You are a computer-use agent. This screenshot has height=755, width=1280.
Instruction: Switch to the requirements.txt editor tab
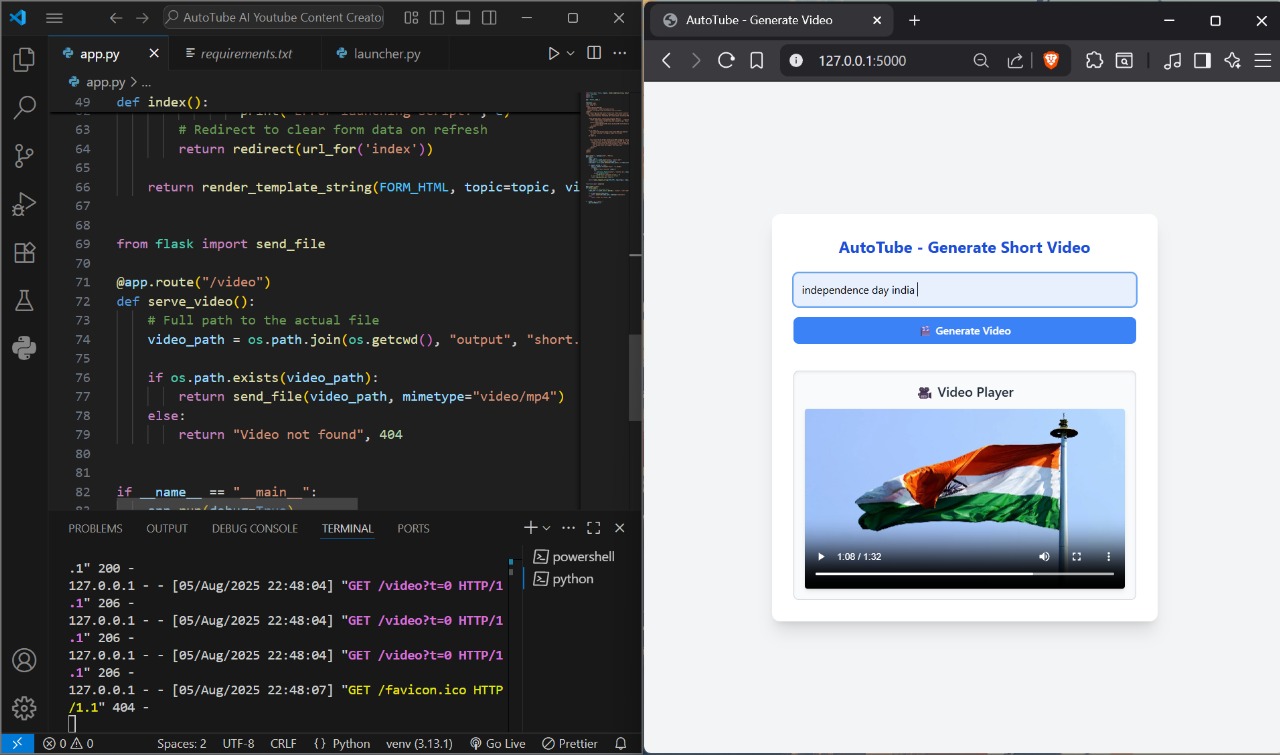tap(246, 53)
